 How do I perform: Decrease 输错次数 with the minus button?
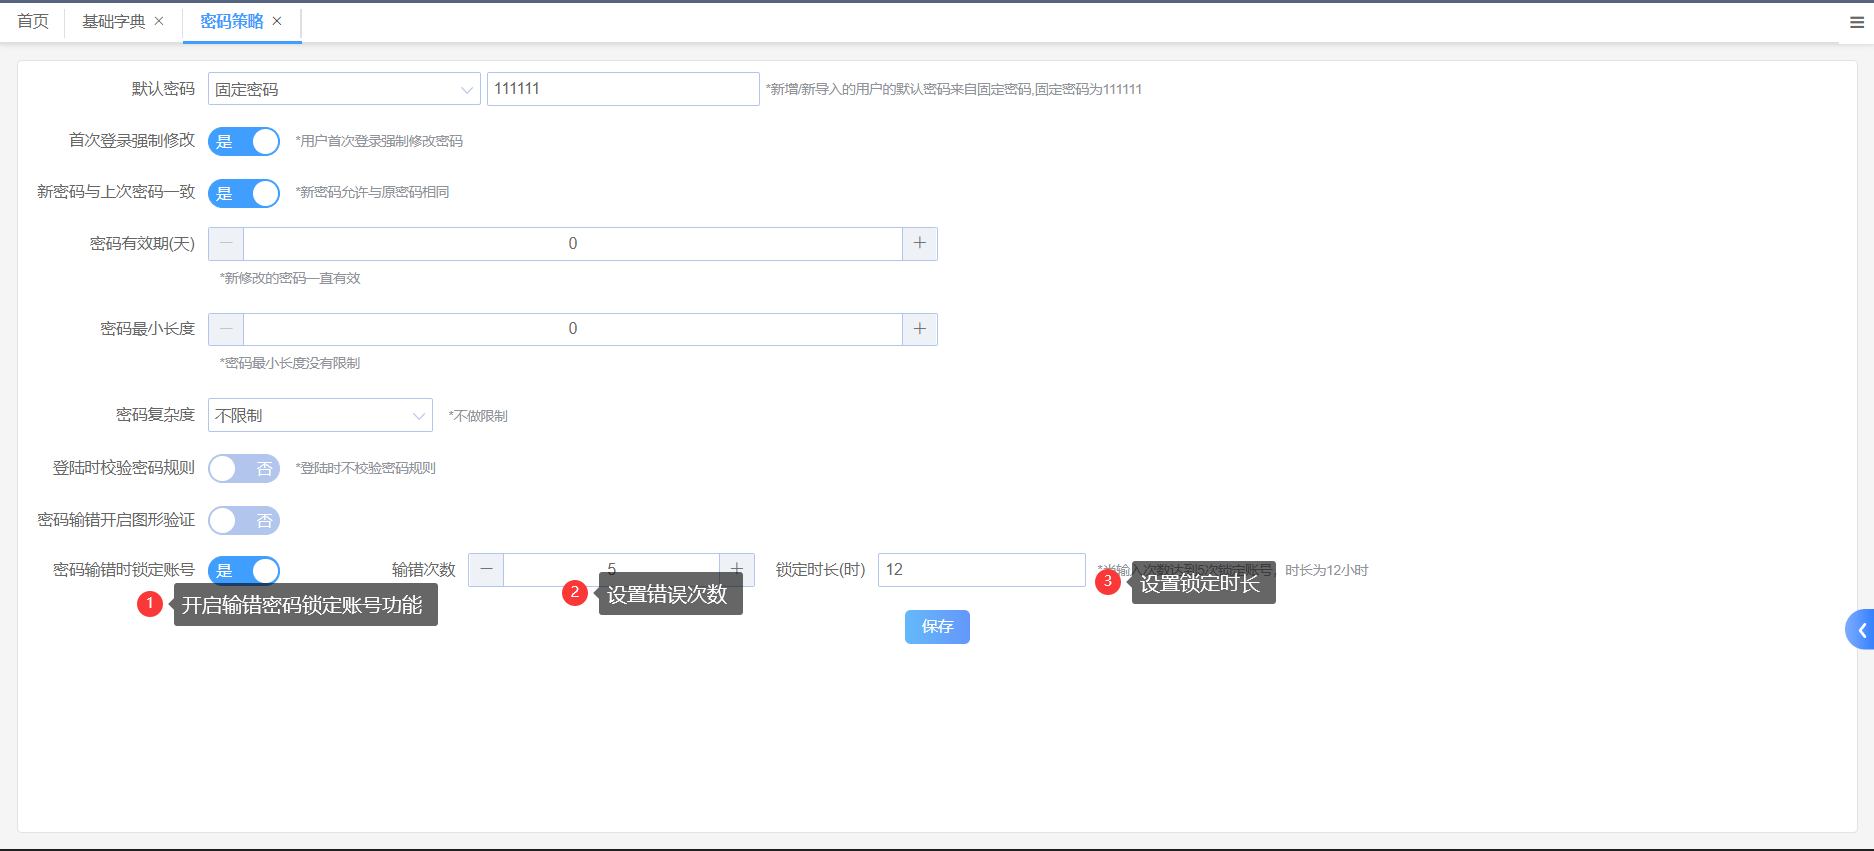point(486,569)
